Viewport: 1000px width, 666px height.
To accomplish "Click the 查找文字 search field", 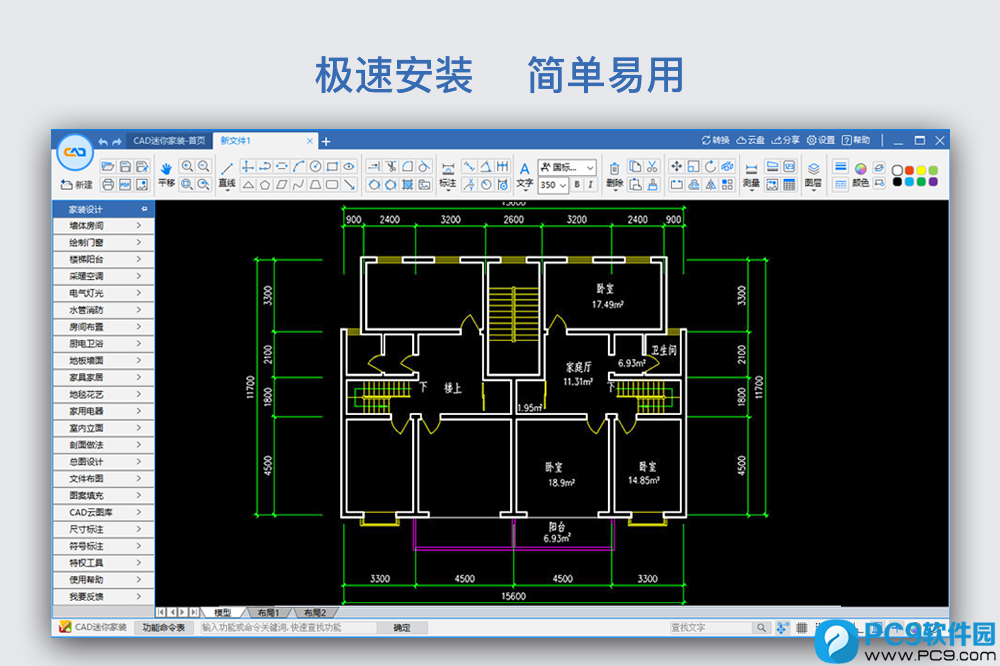I will (x=710, y=628).
